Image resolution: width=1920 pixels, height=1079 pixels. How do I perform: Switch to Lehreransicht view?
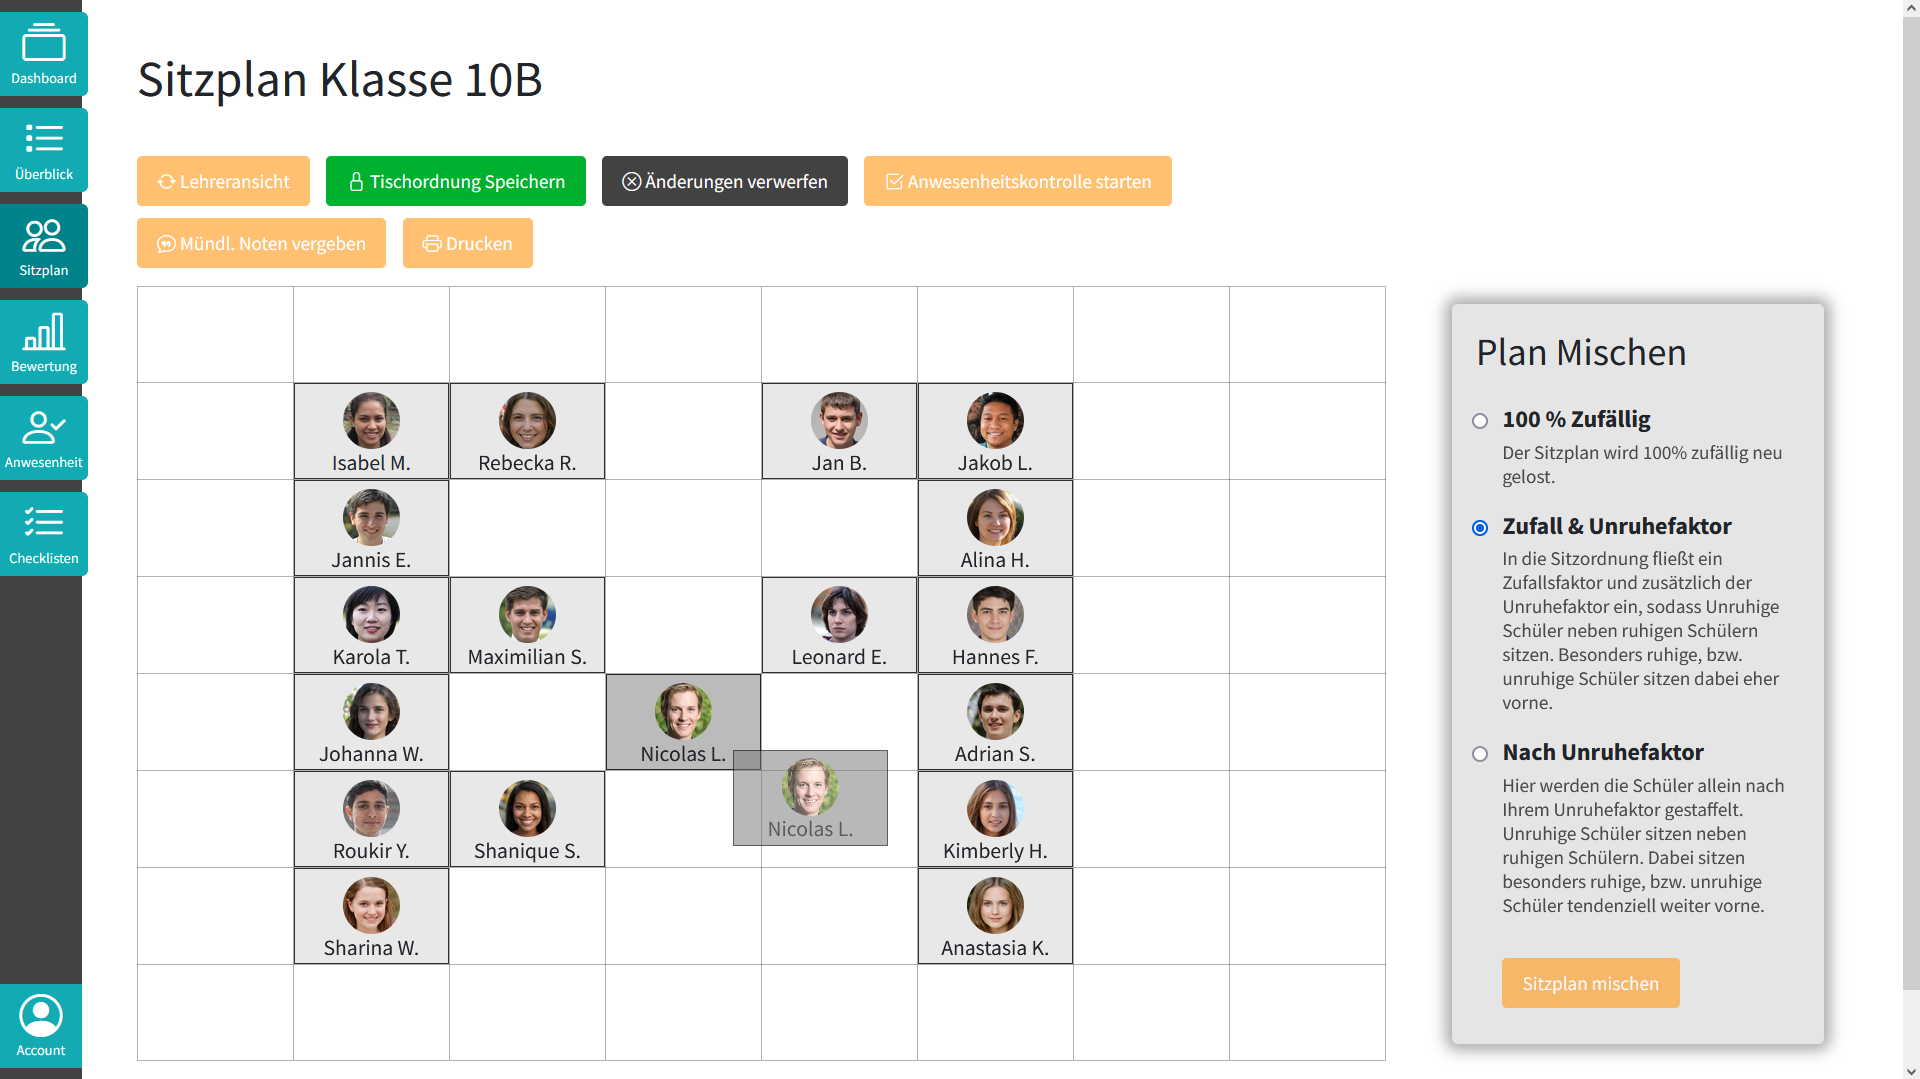pos(223,181)
